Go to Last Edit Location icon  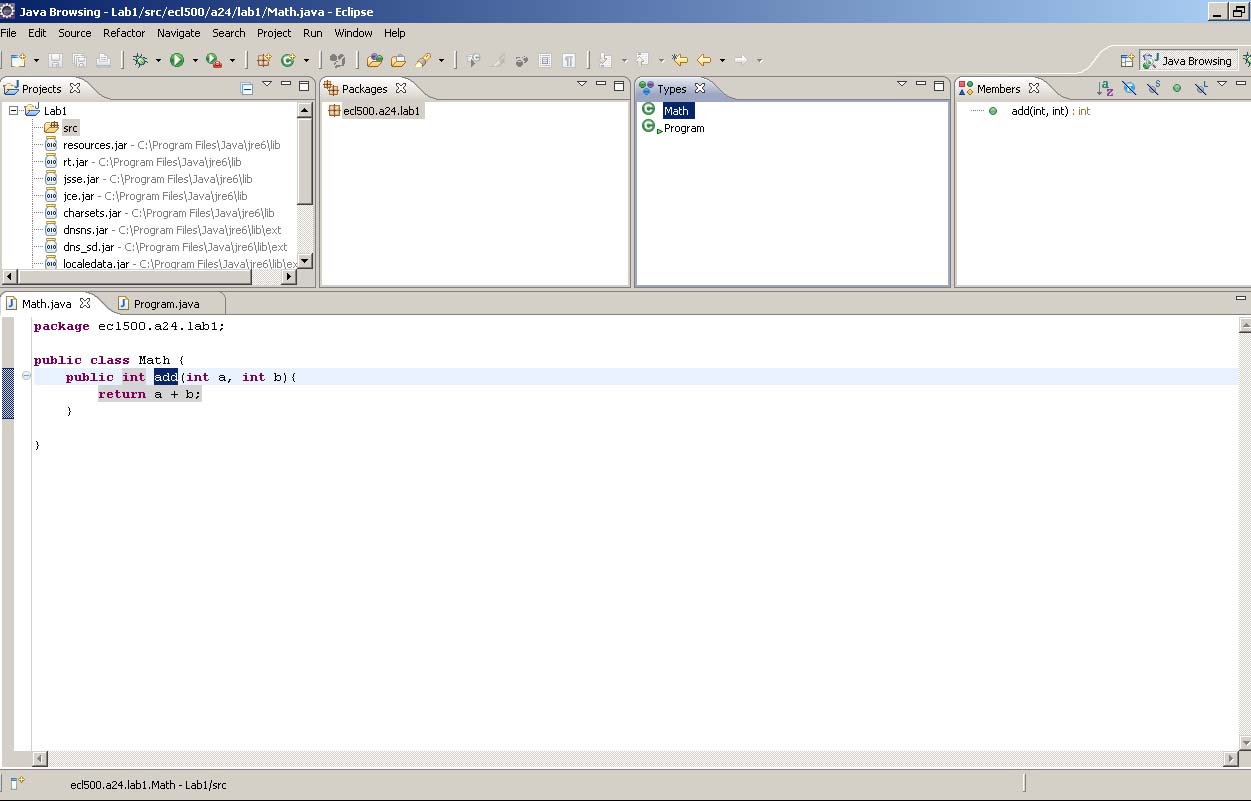680,60
